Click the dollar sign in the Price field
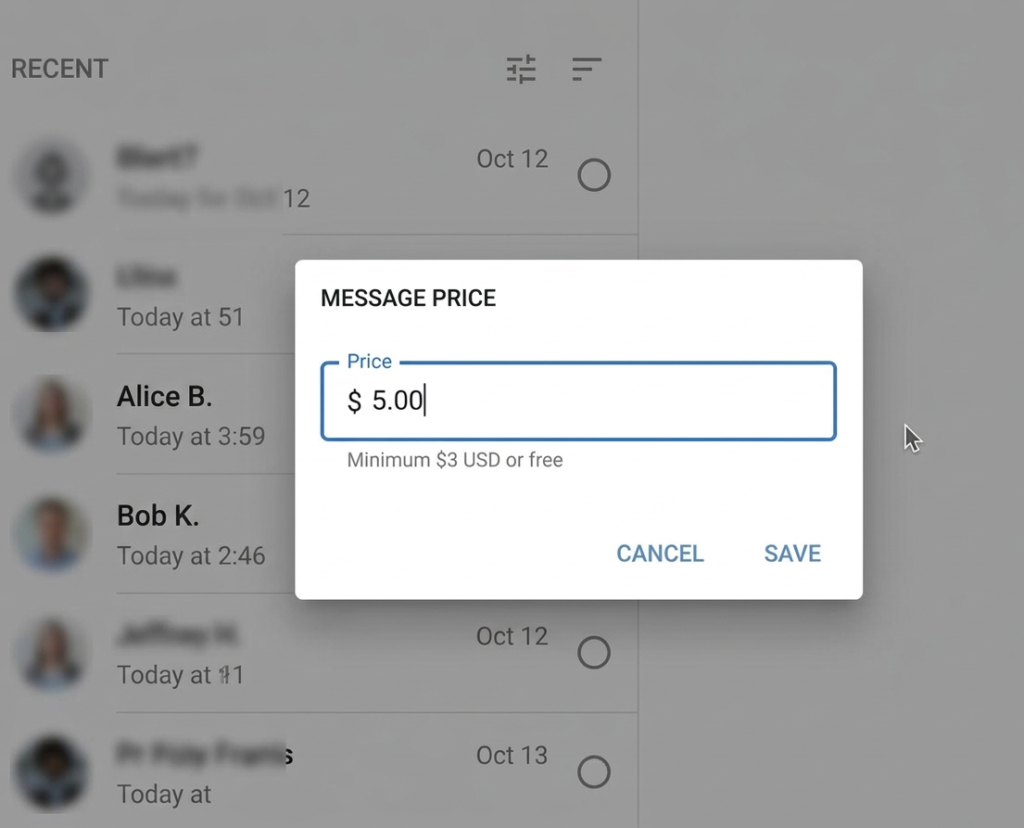1024x828 pixels. click(354, 402)
